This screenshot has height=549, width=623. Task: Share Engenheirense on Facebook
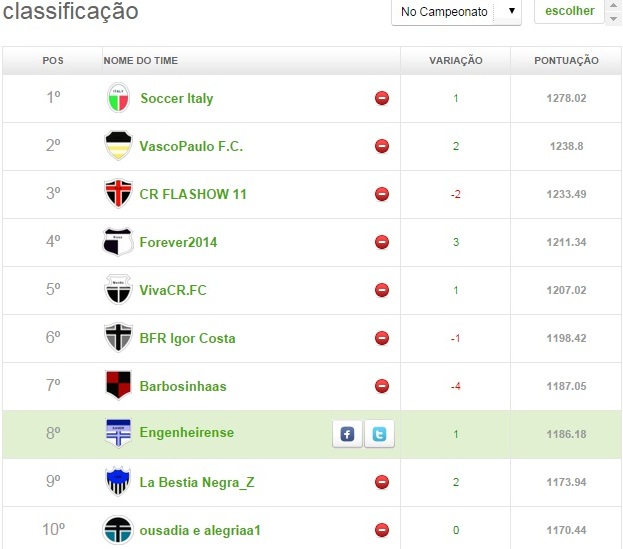pos(347,434)
